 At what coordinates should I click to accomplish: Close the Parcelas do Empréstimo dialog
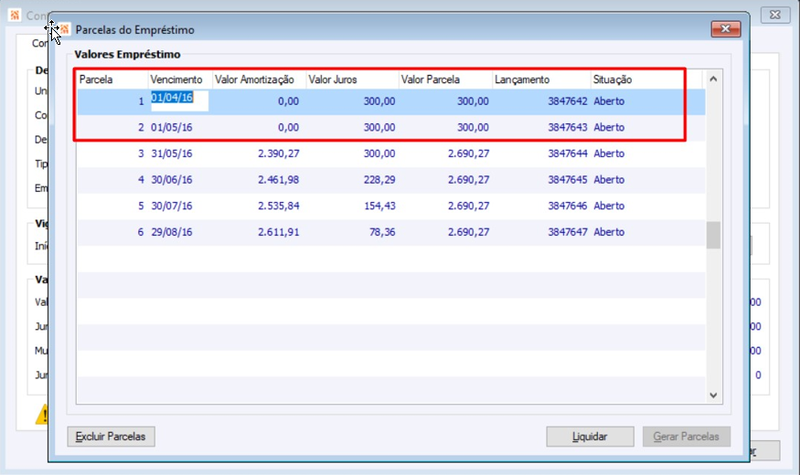point(726,29)
